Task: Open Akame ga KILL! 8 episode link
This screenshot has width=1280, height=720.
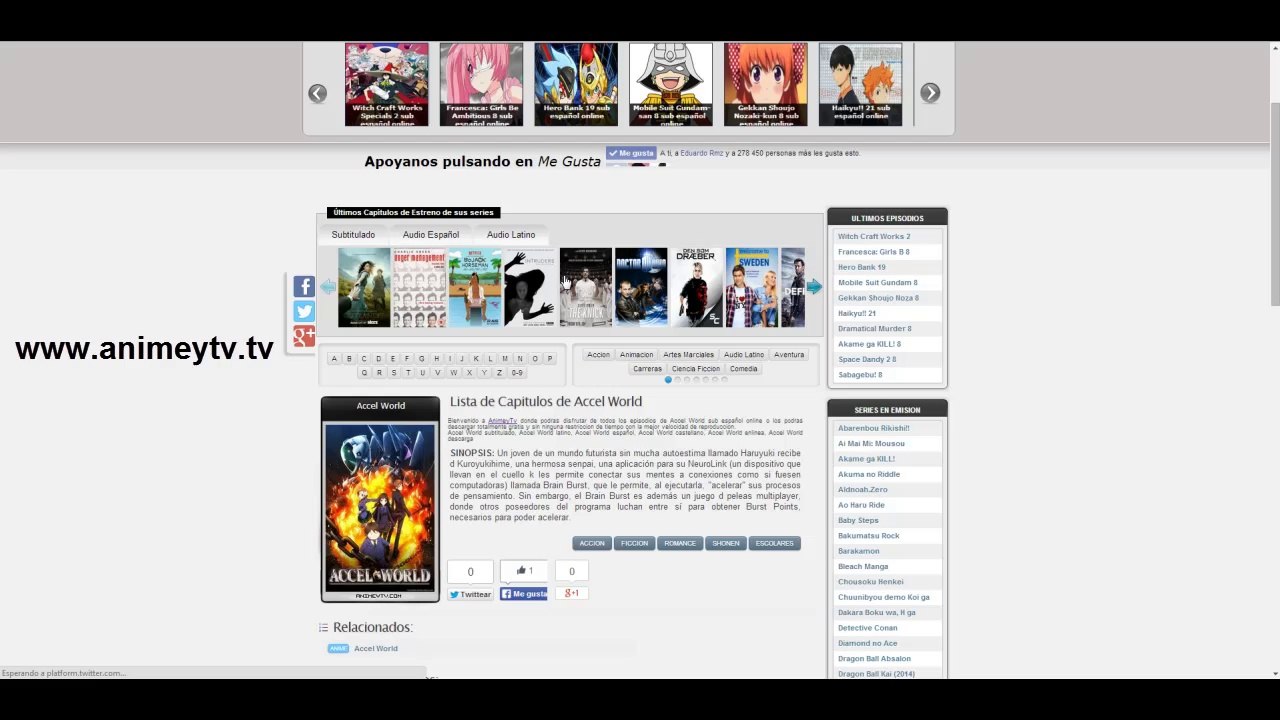Action: [870, 344]
